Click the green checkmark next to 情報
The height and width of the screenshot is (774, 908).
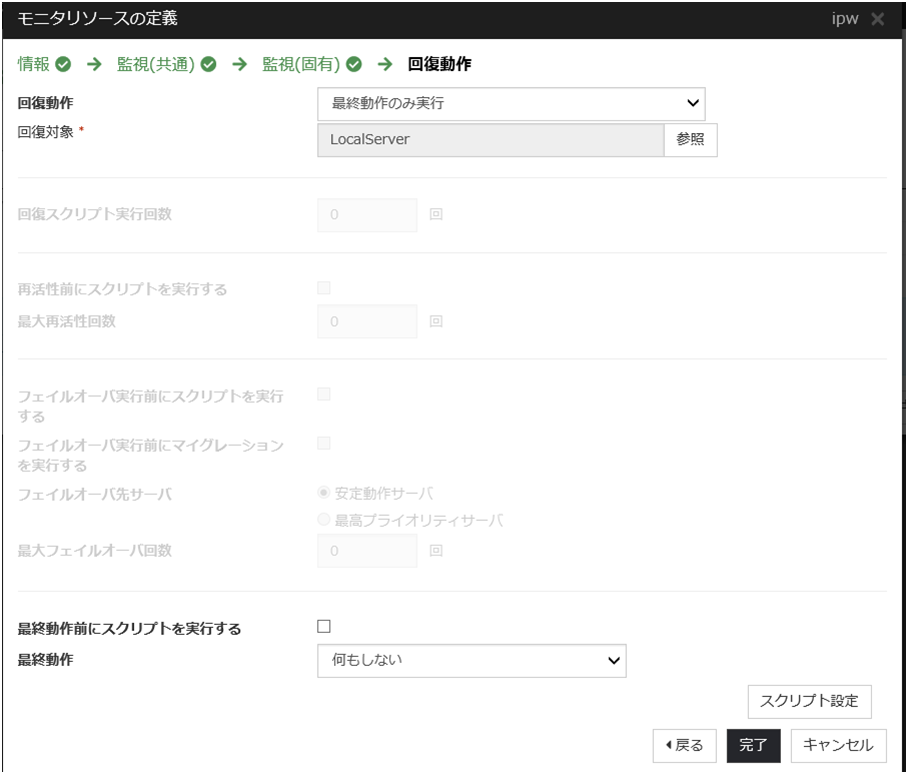pos(64,65)
